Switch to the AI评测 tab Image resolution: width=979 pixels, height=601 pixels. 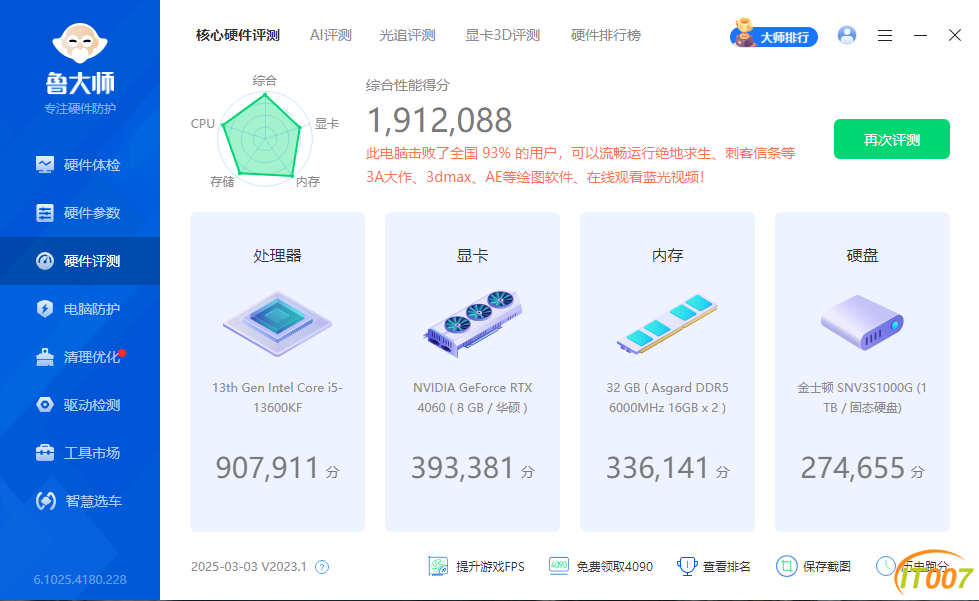[331, 36]
